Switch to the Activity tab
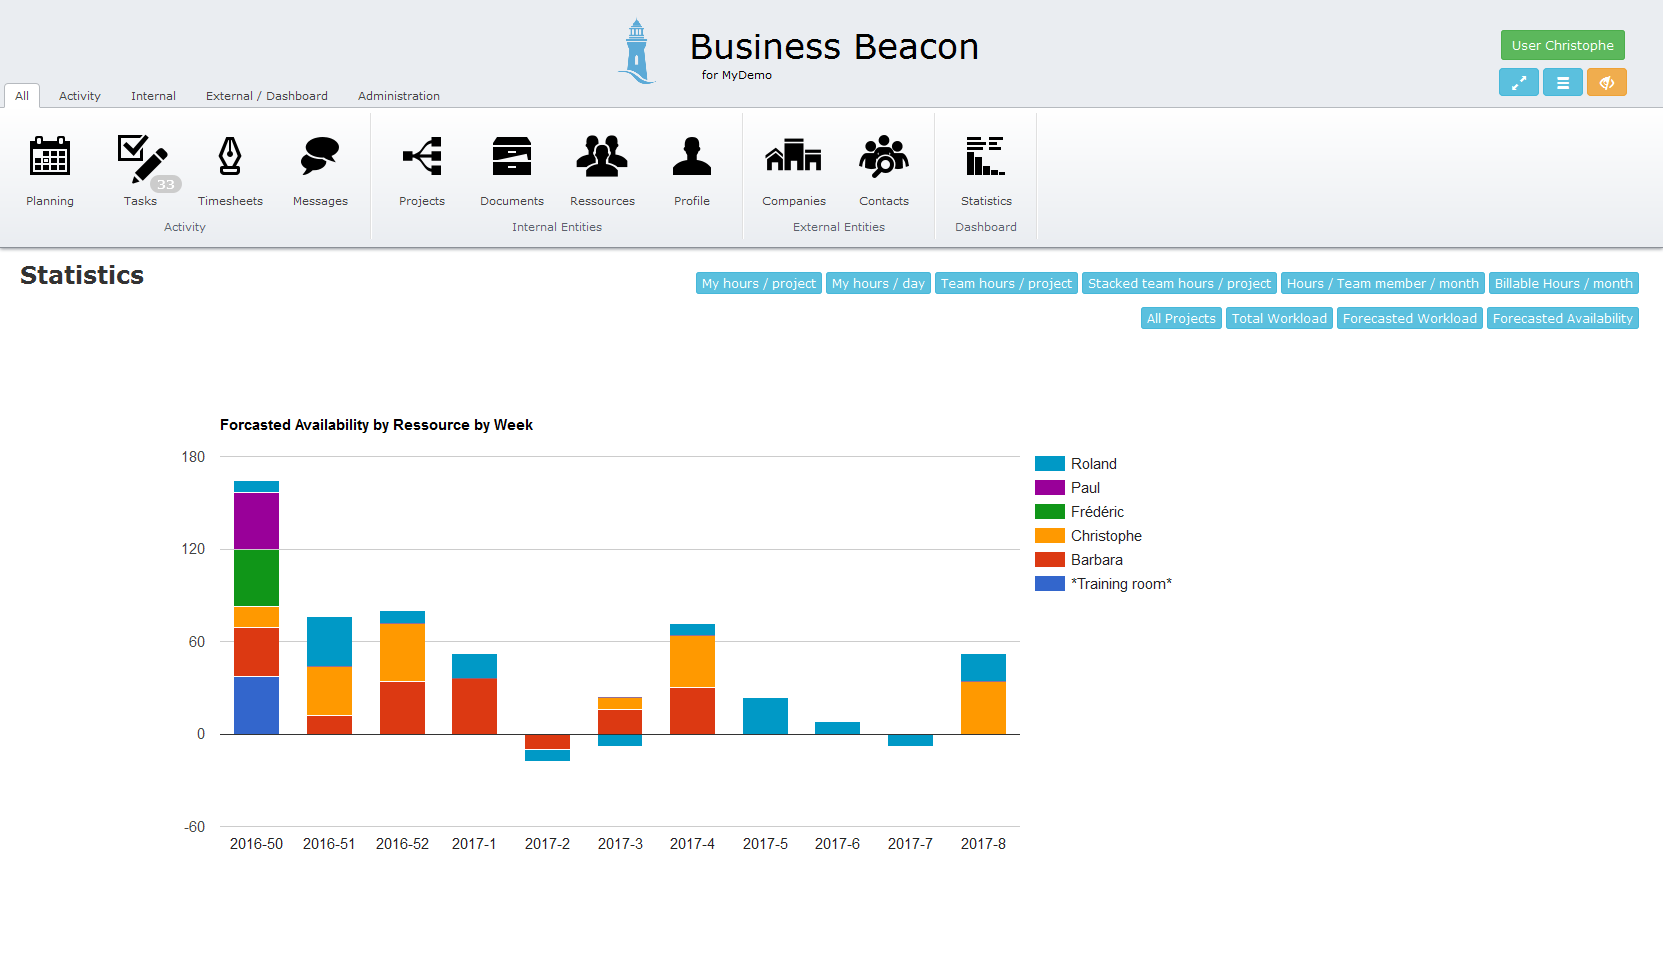The height and width of the screenshot is (961, 1663). tap(80, 96)
